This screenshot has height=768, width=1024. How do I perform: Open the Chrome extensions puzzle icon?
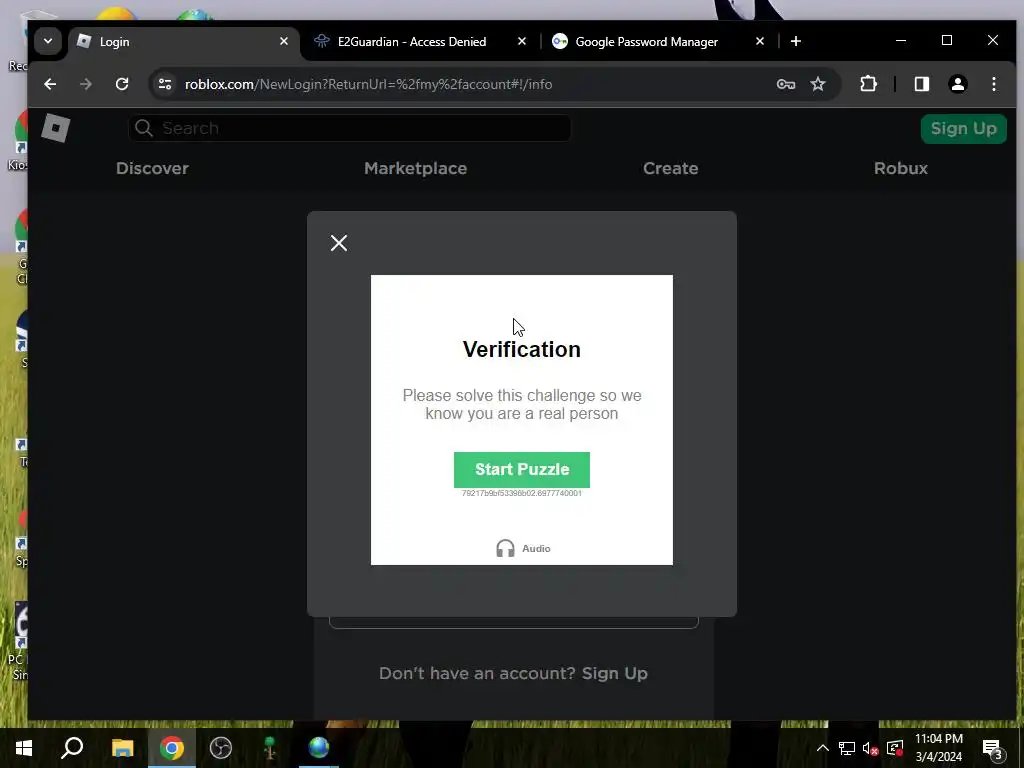click(x=868, y=84)
